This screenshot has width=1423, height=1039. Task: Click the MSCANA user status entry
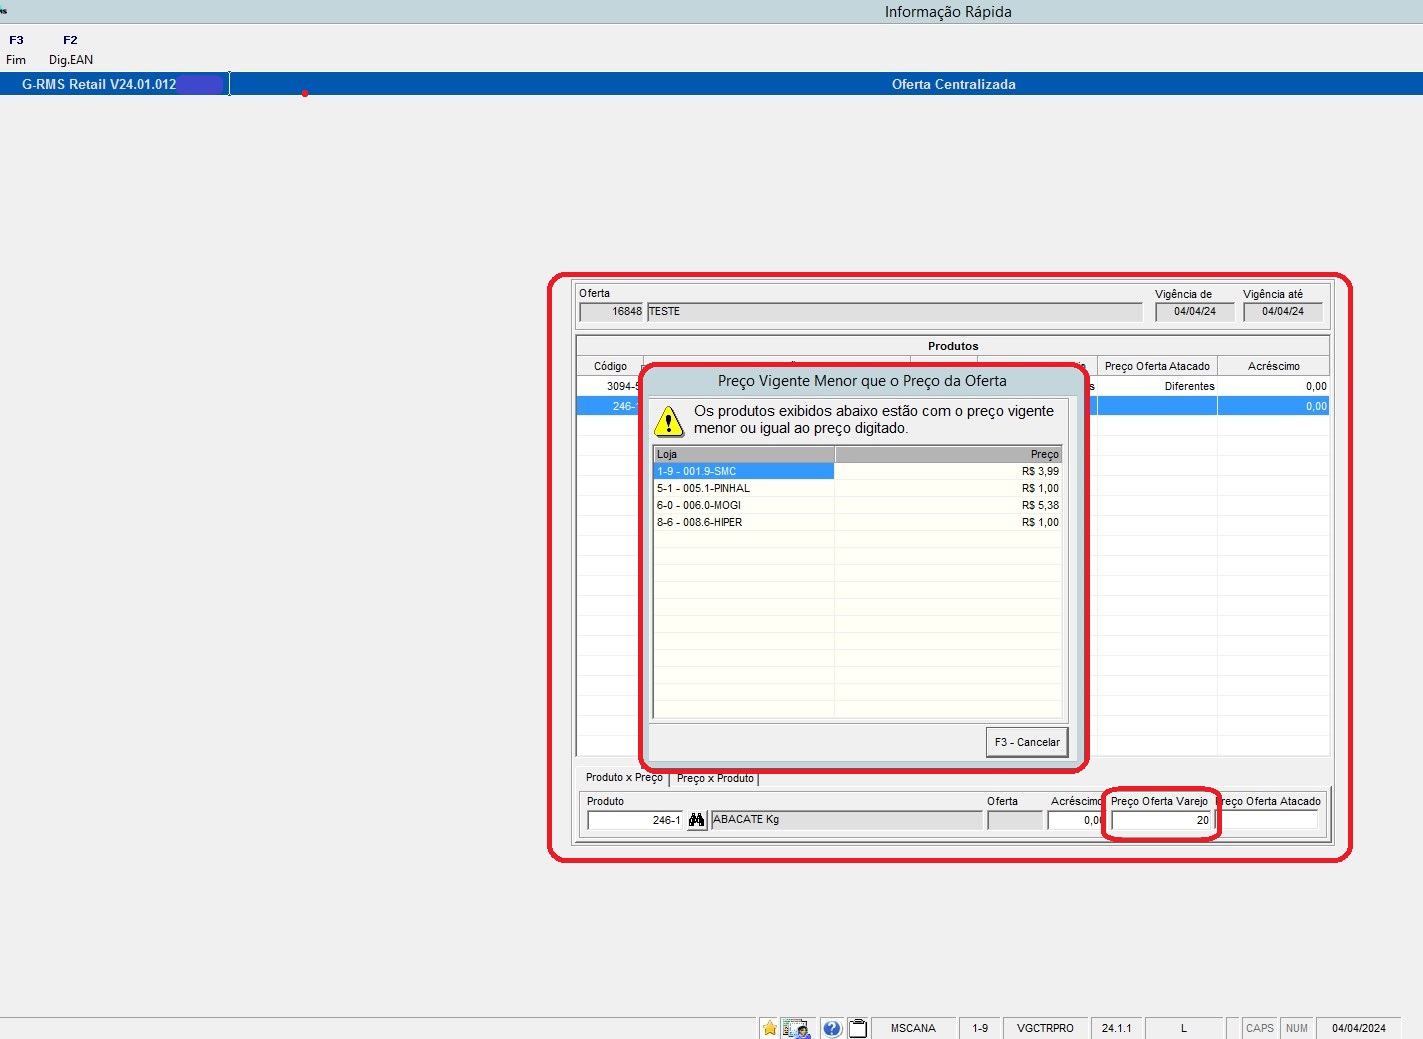pyautogui.click(x=913, y=1028)
